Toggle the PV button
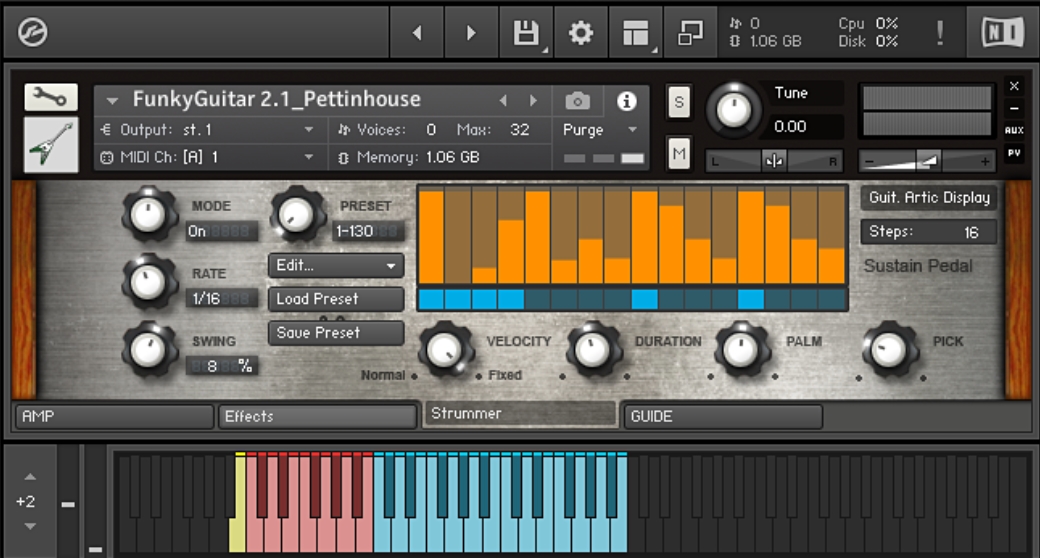 (1014, 153)
